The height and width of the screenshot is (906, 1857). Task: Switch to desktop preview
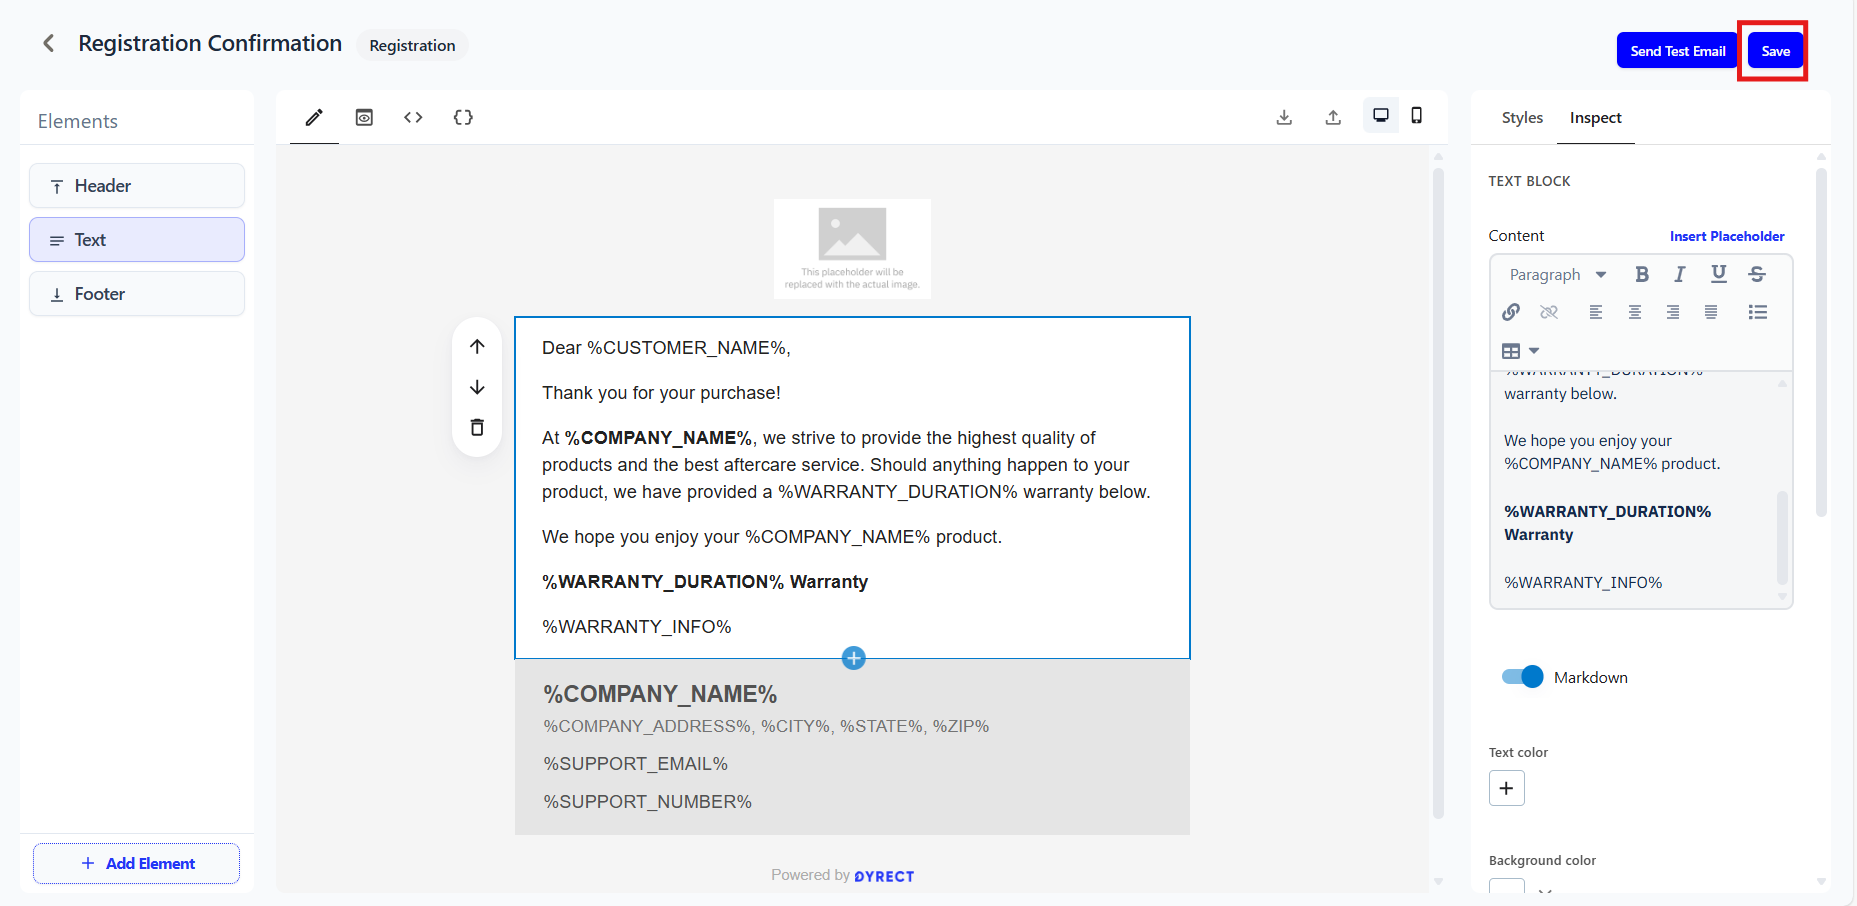[1380, 116]
